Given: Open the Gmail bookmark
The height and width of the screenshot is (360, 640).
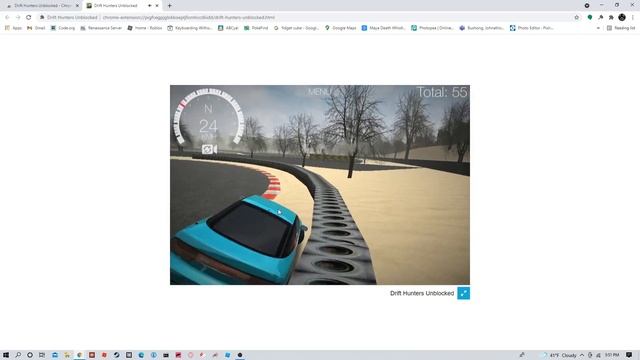Looking at the screenshot, I should [x=36, y=28].
